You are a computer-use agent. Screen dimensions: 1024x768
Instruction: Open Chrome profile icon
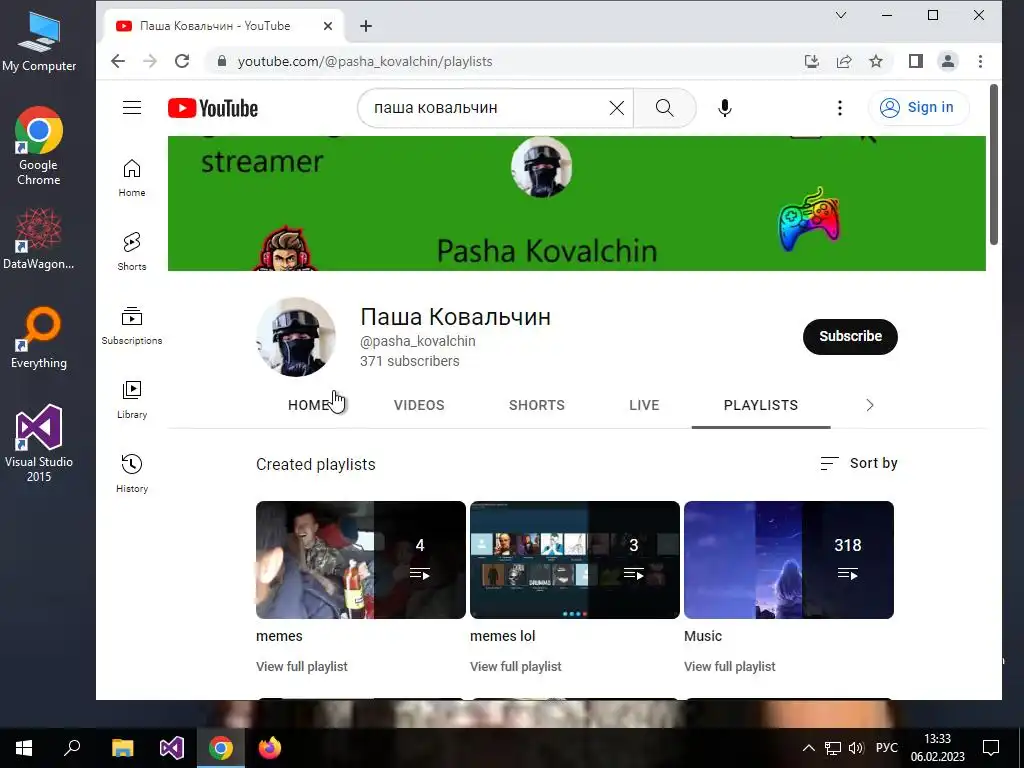[x=948, y=61]
